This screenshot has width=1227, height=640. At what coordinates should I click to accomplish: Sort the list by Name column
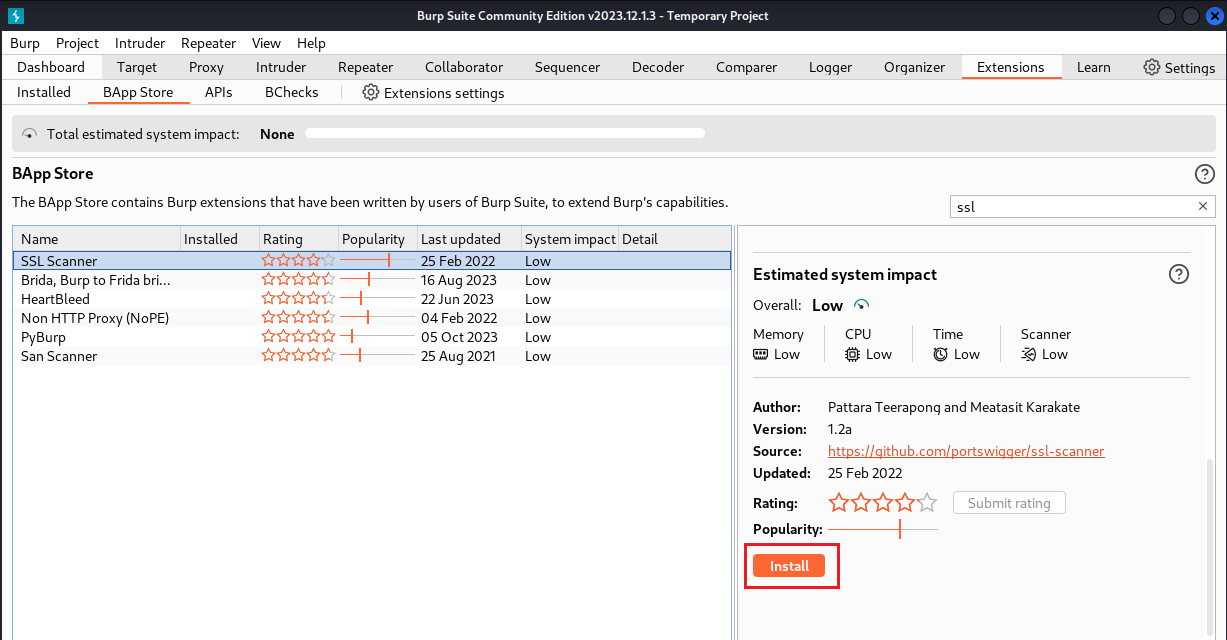96,239
